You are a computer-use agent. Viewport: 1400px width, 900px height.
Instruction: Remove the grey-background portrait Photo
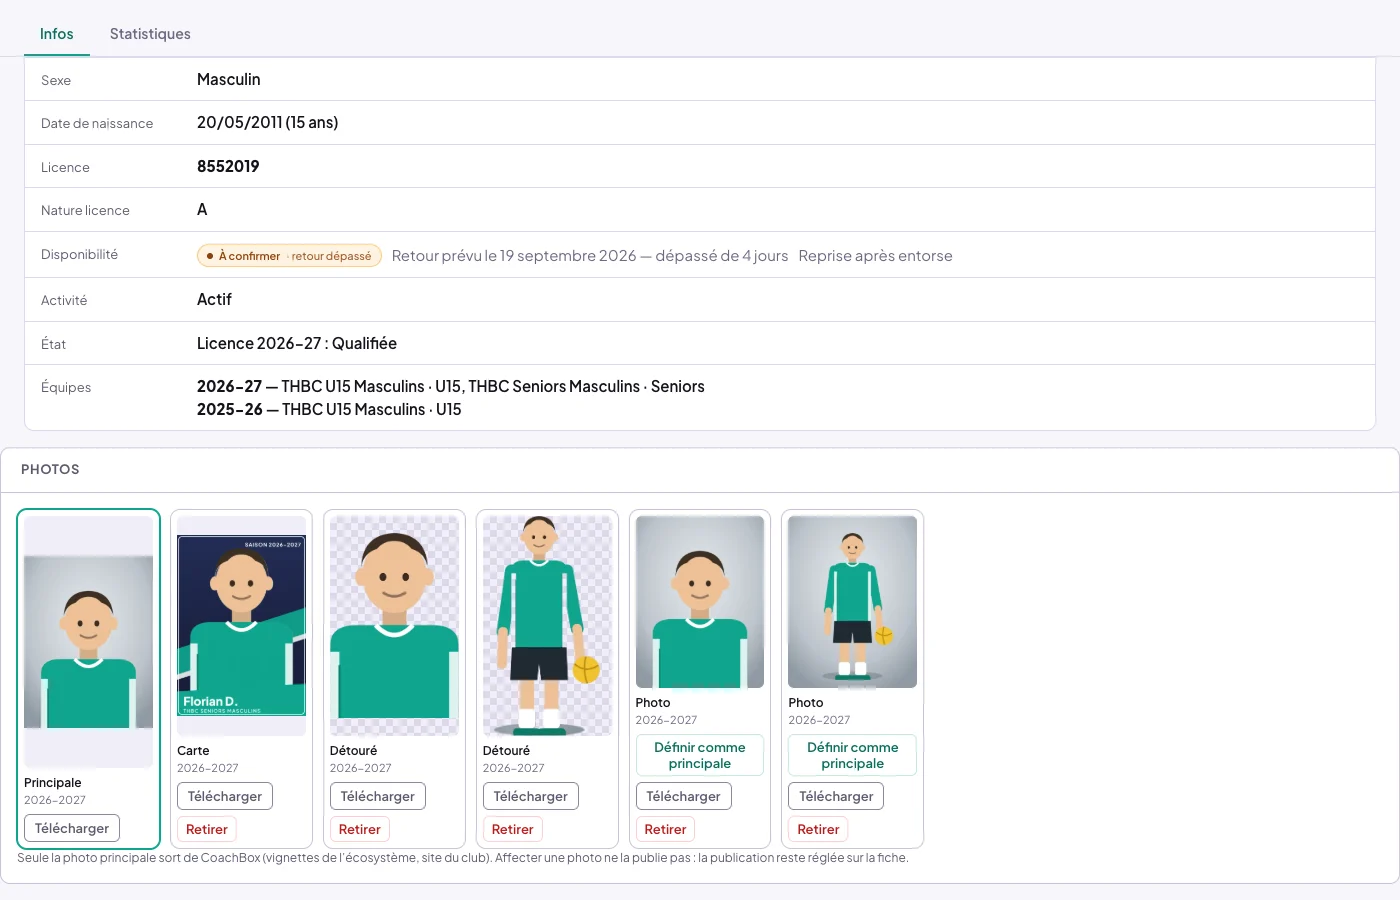666,829
